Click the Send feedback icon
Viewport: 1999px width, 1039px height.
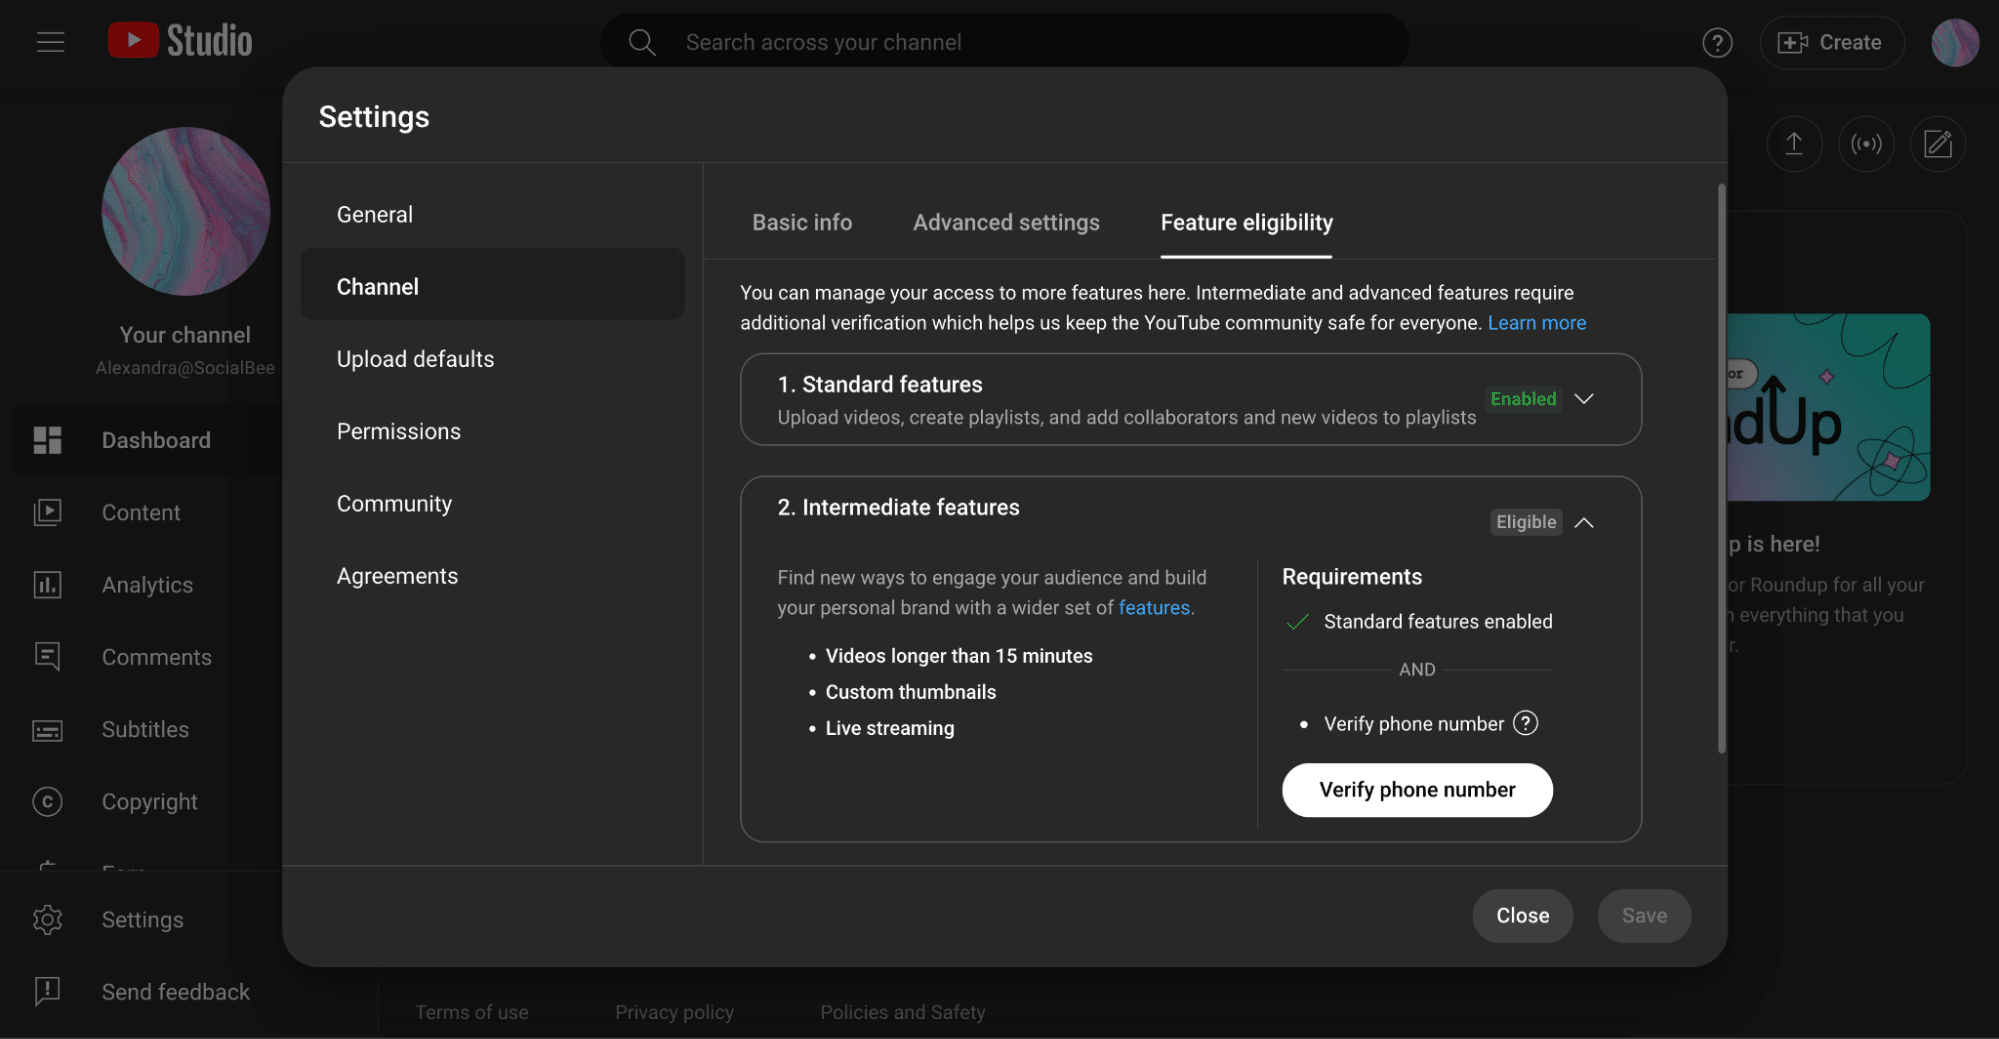[x=47, y=991]
